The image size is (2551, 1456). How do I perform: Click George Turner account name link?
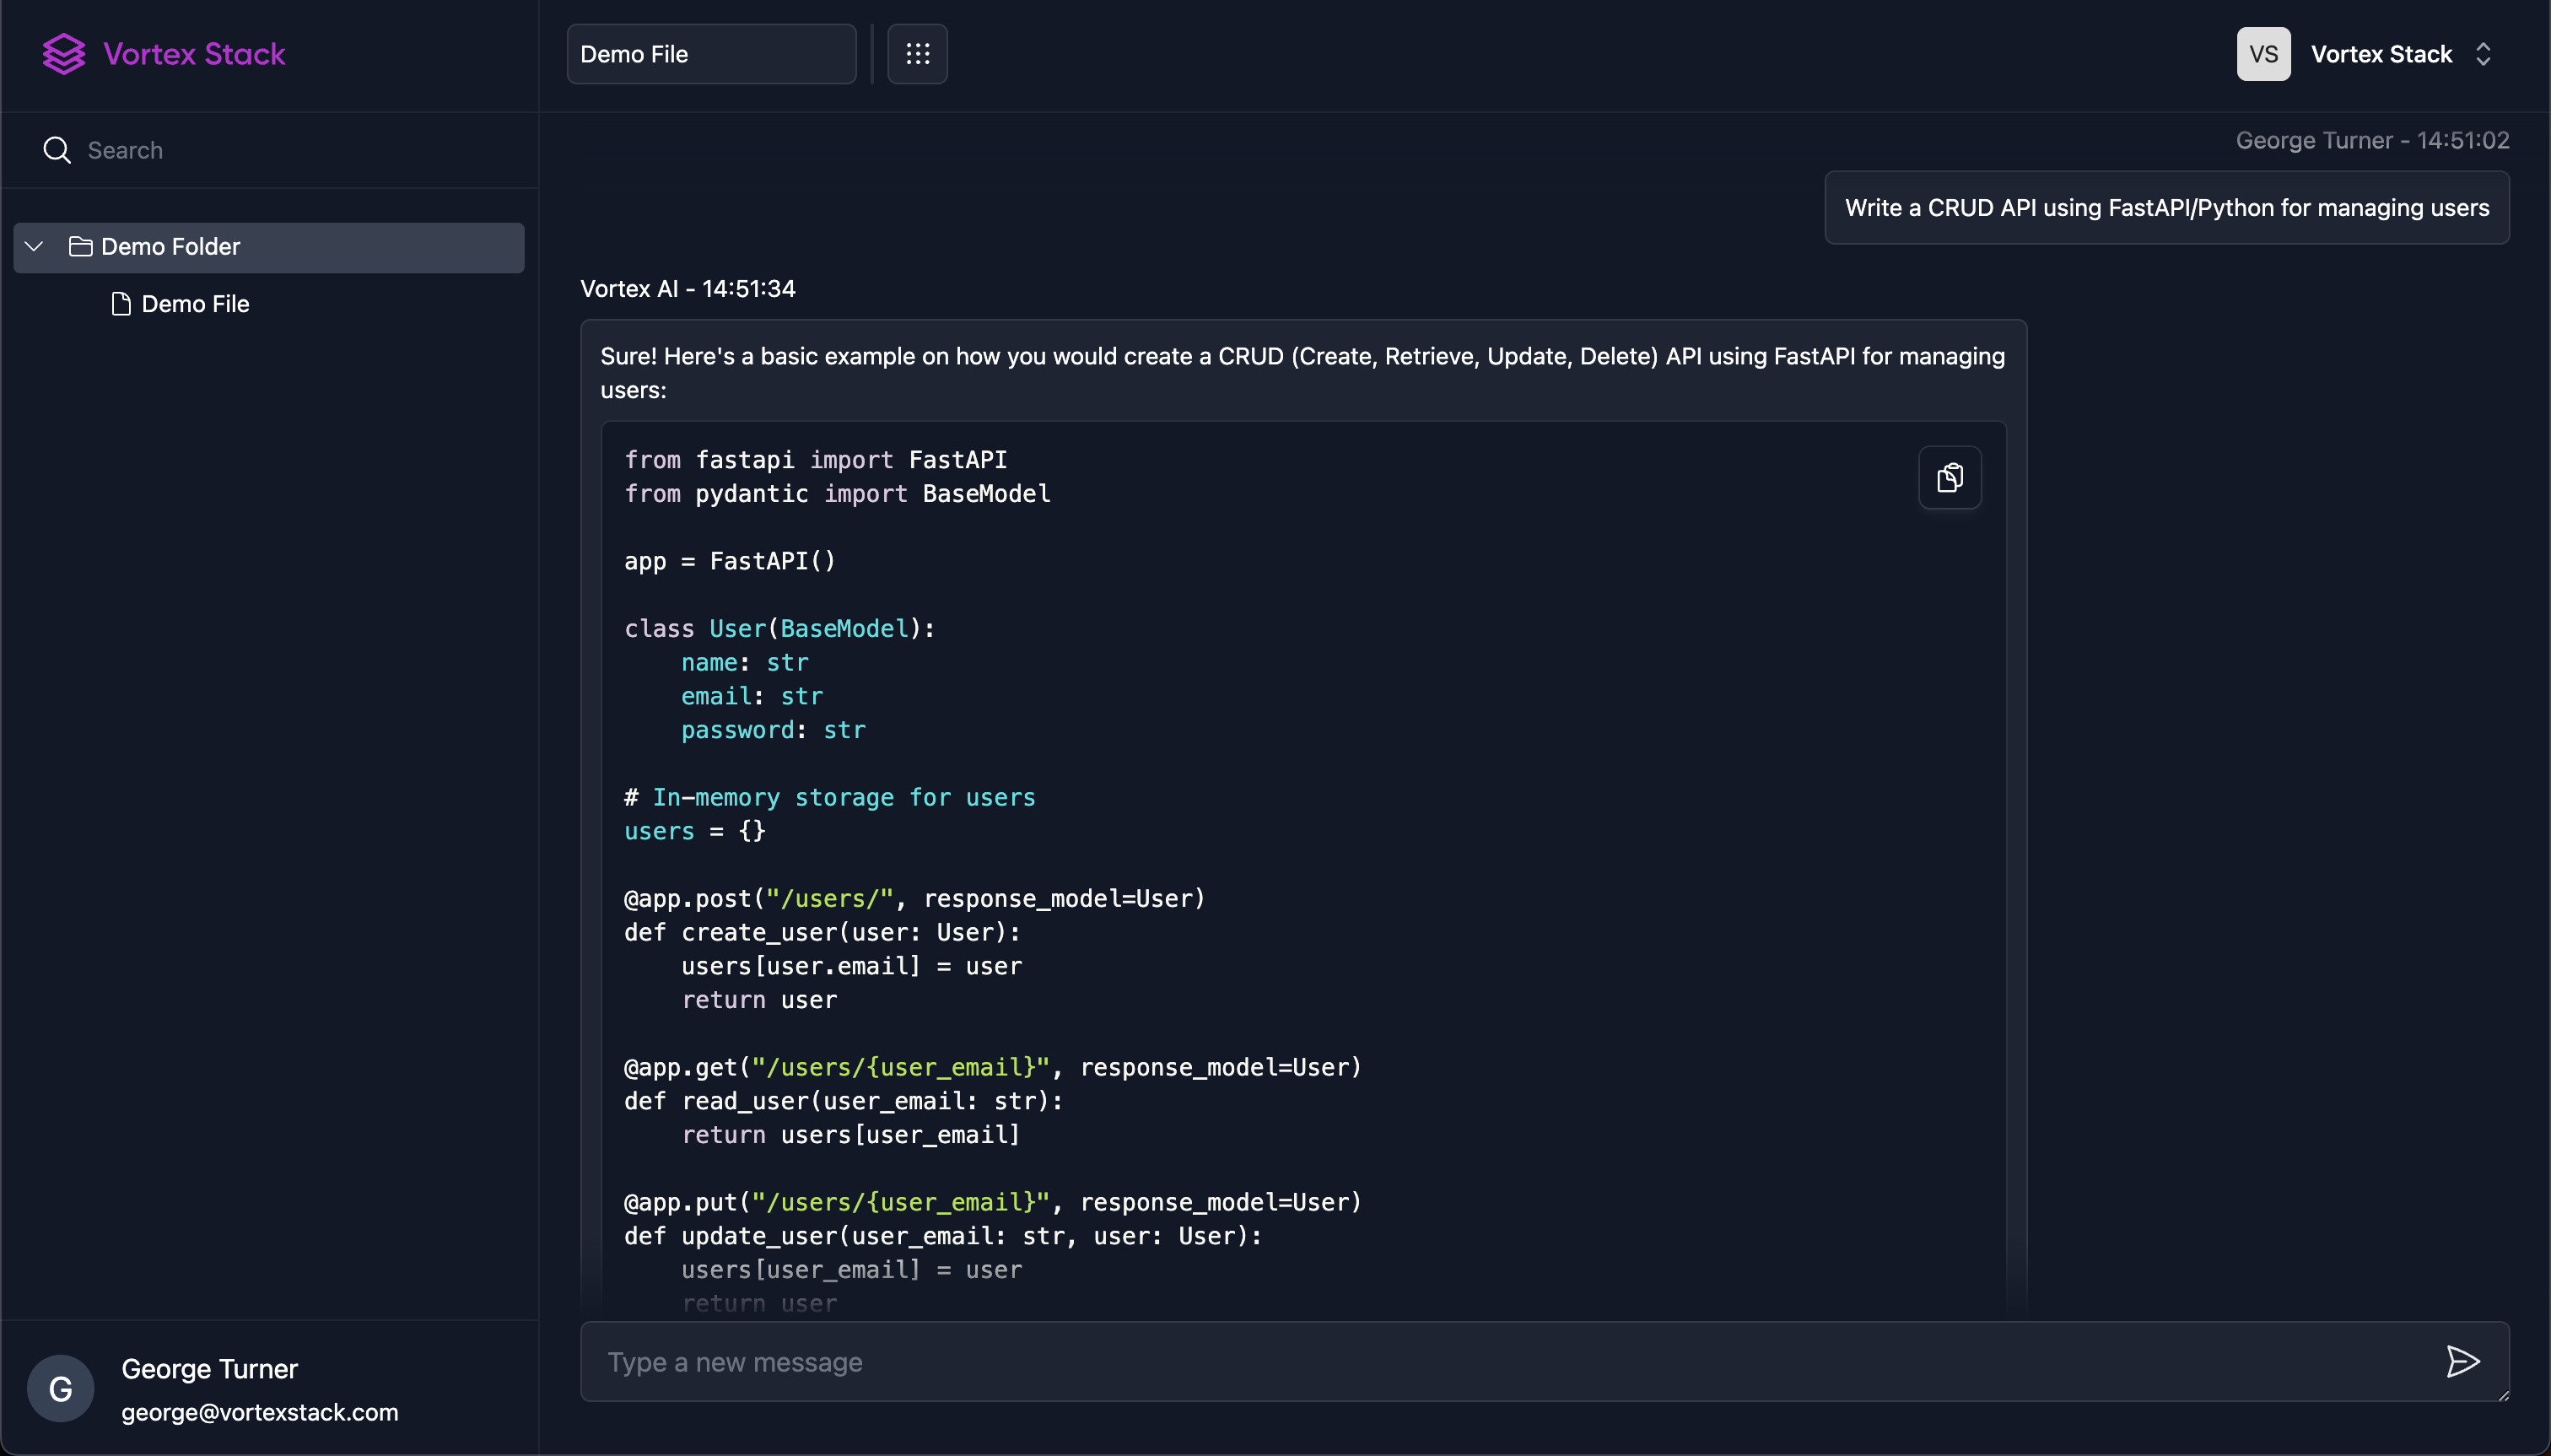pos(208,1368)
